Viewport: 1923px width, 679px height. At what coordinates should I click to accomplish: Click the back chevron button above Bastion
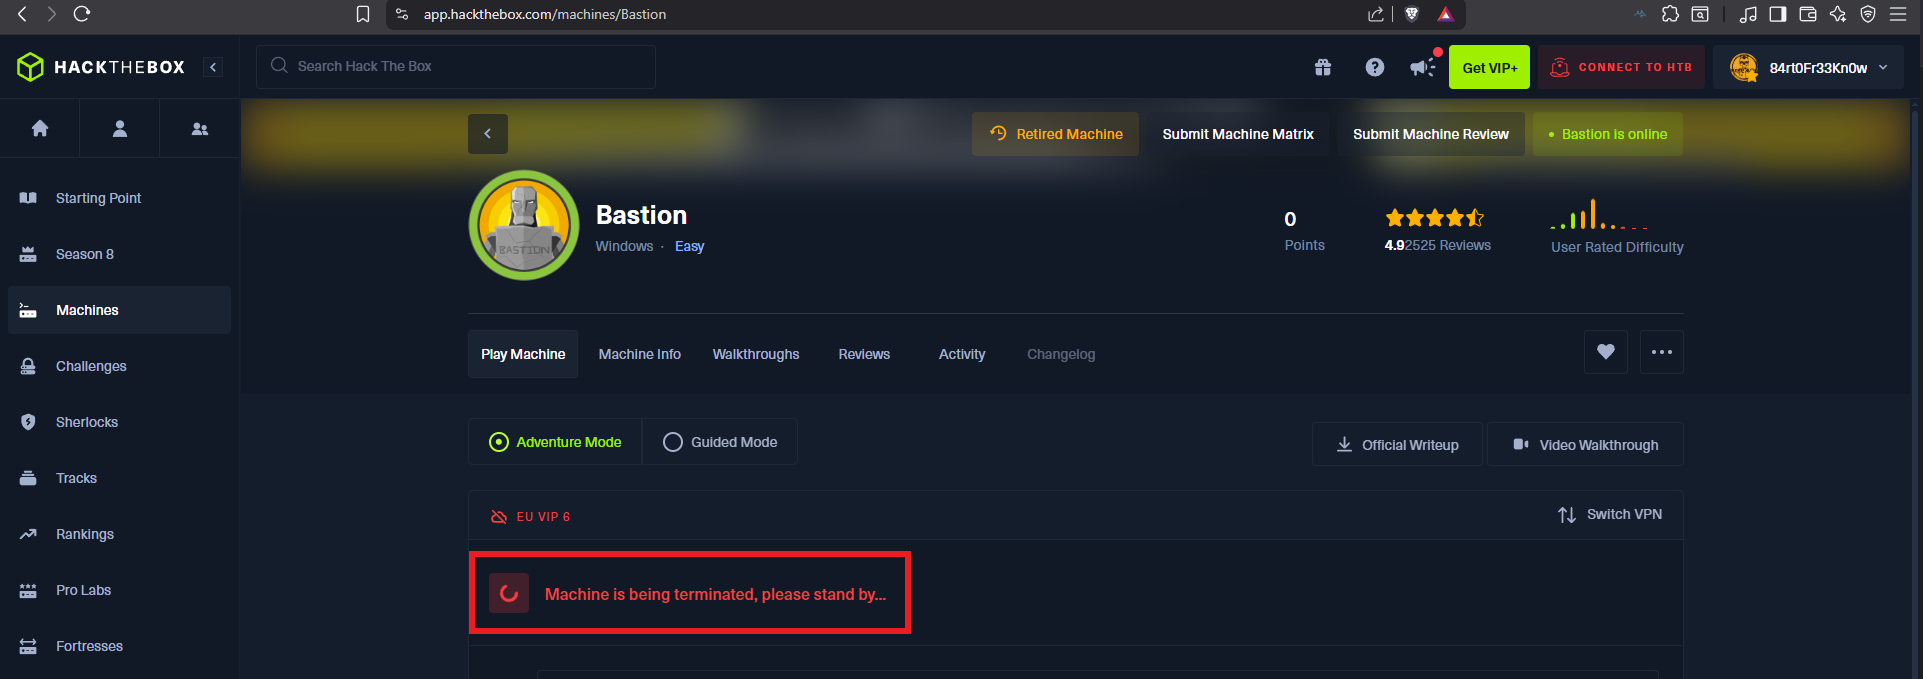pyautogui.click(x=488, y=134)
